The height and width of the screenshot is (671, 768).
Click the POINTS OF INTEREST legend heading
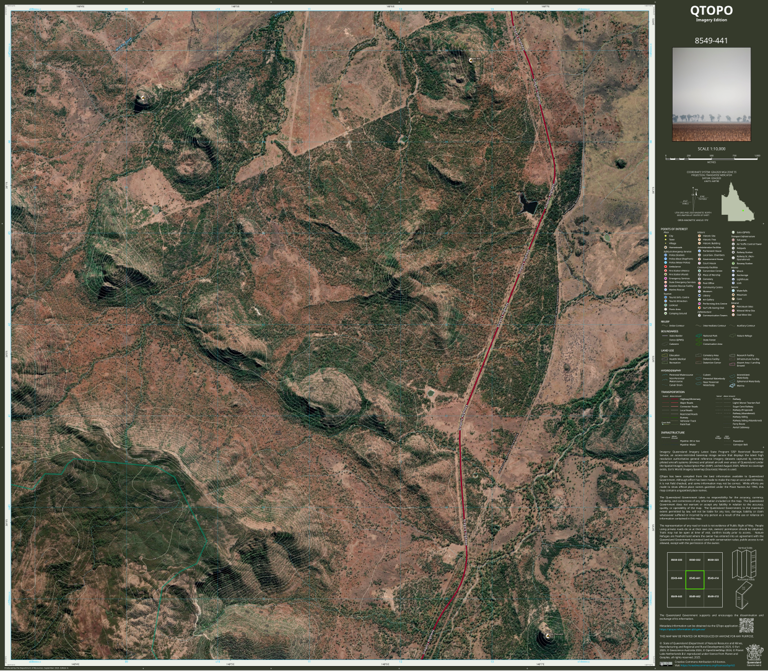pyautogui.click(x=674, y=229)
